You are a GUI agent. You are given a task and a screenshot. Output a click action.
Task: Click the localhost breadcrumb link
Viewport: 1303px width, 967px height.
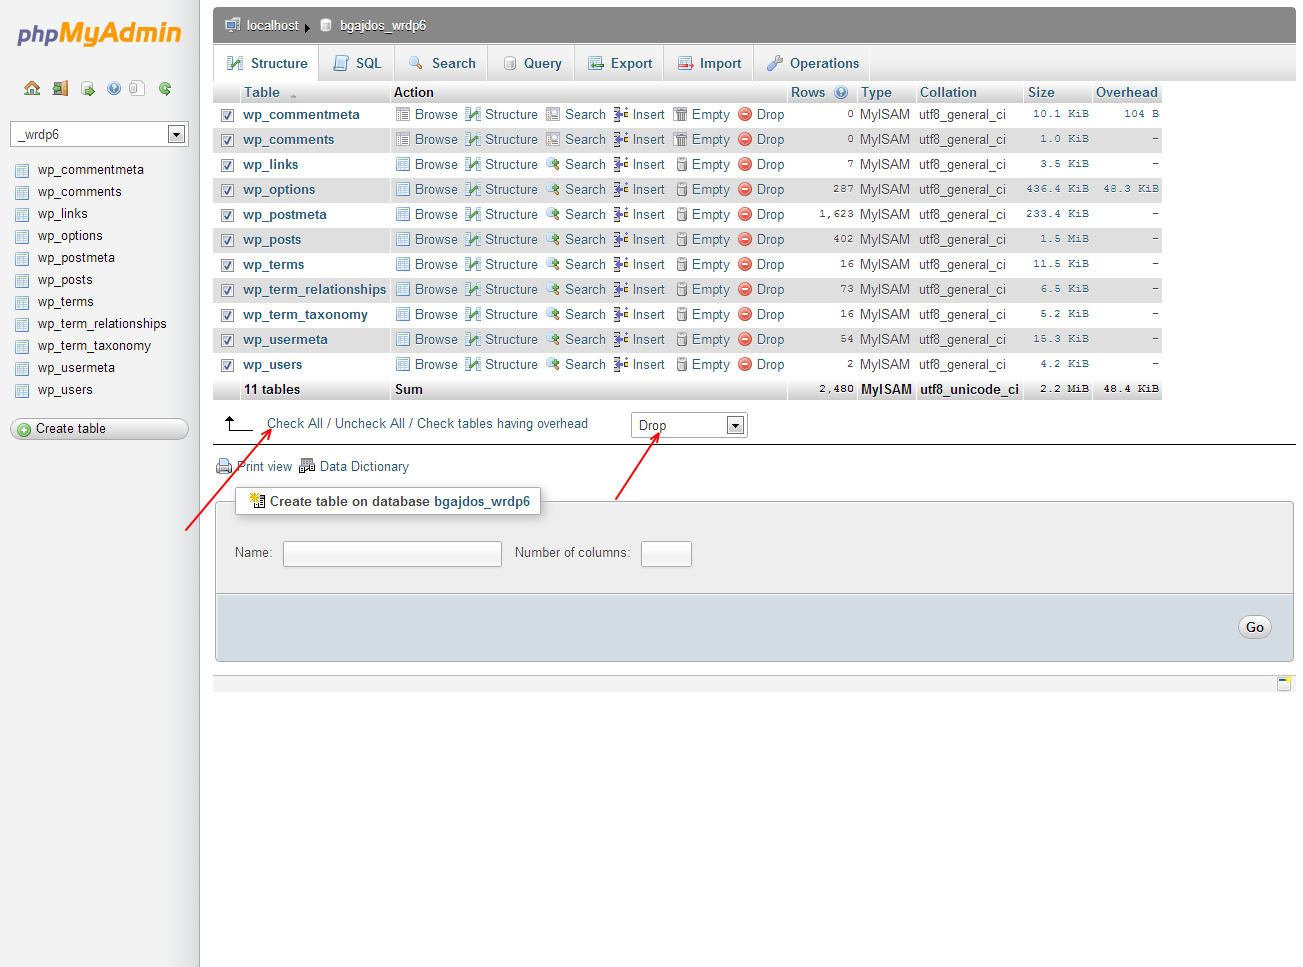pos(273,25)
